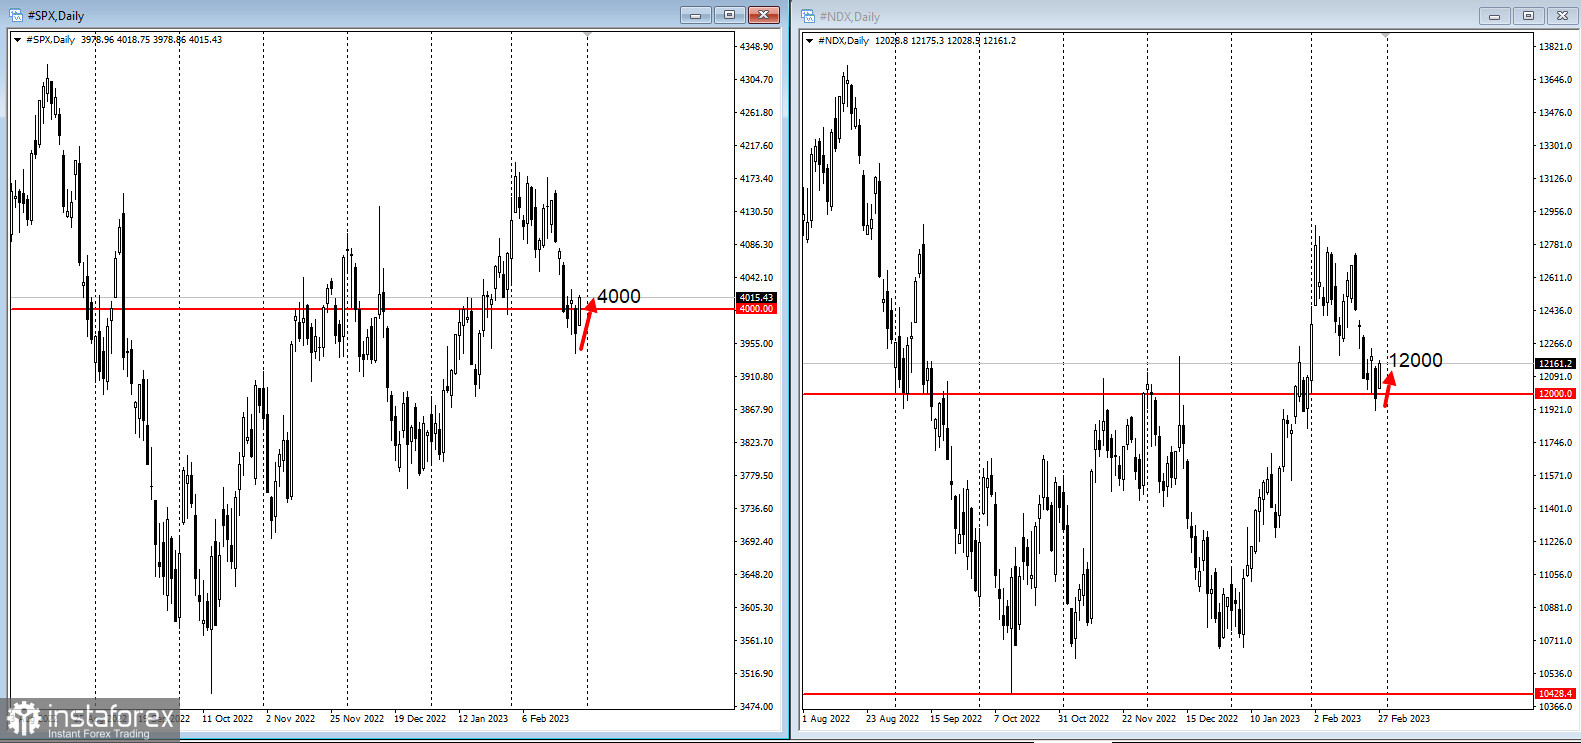1581x743 pixels.
Task: Click the 13126.0 level on NDX price scale
Action: (1555, 179)
